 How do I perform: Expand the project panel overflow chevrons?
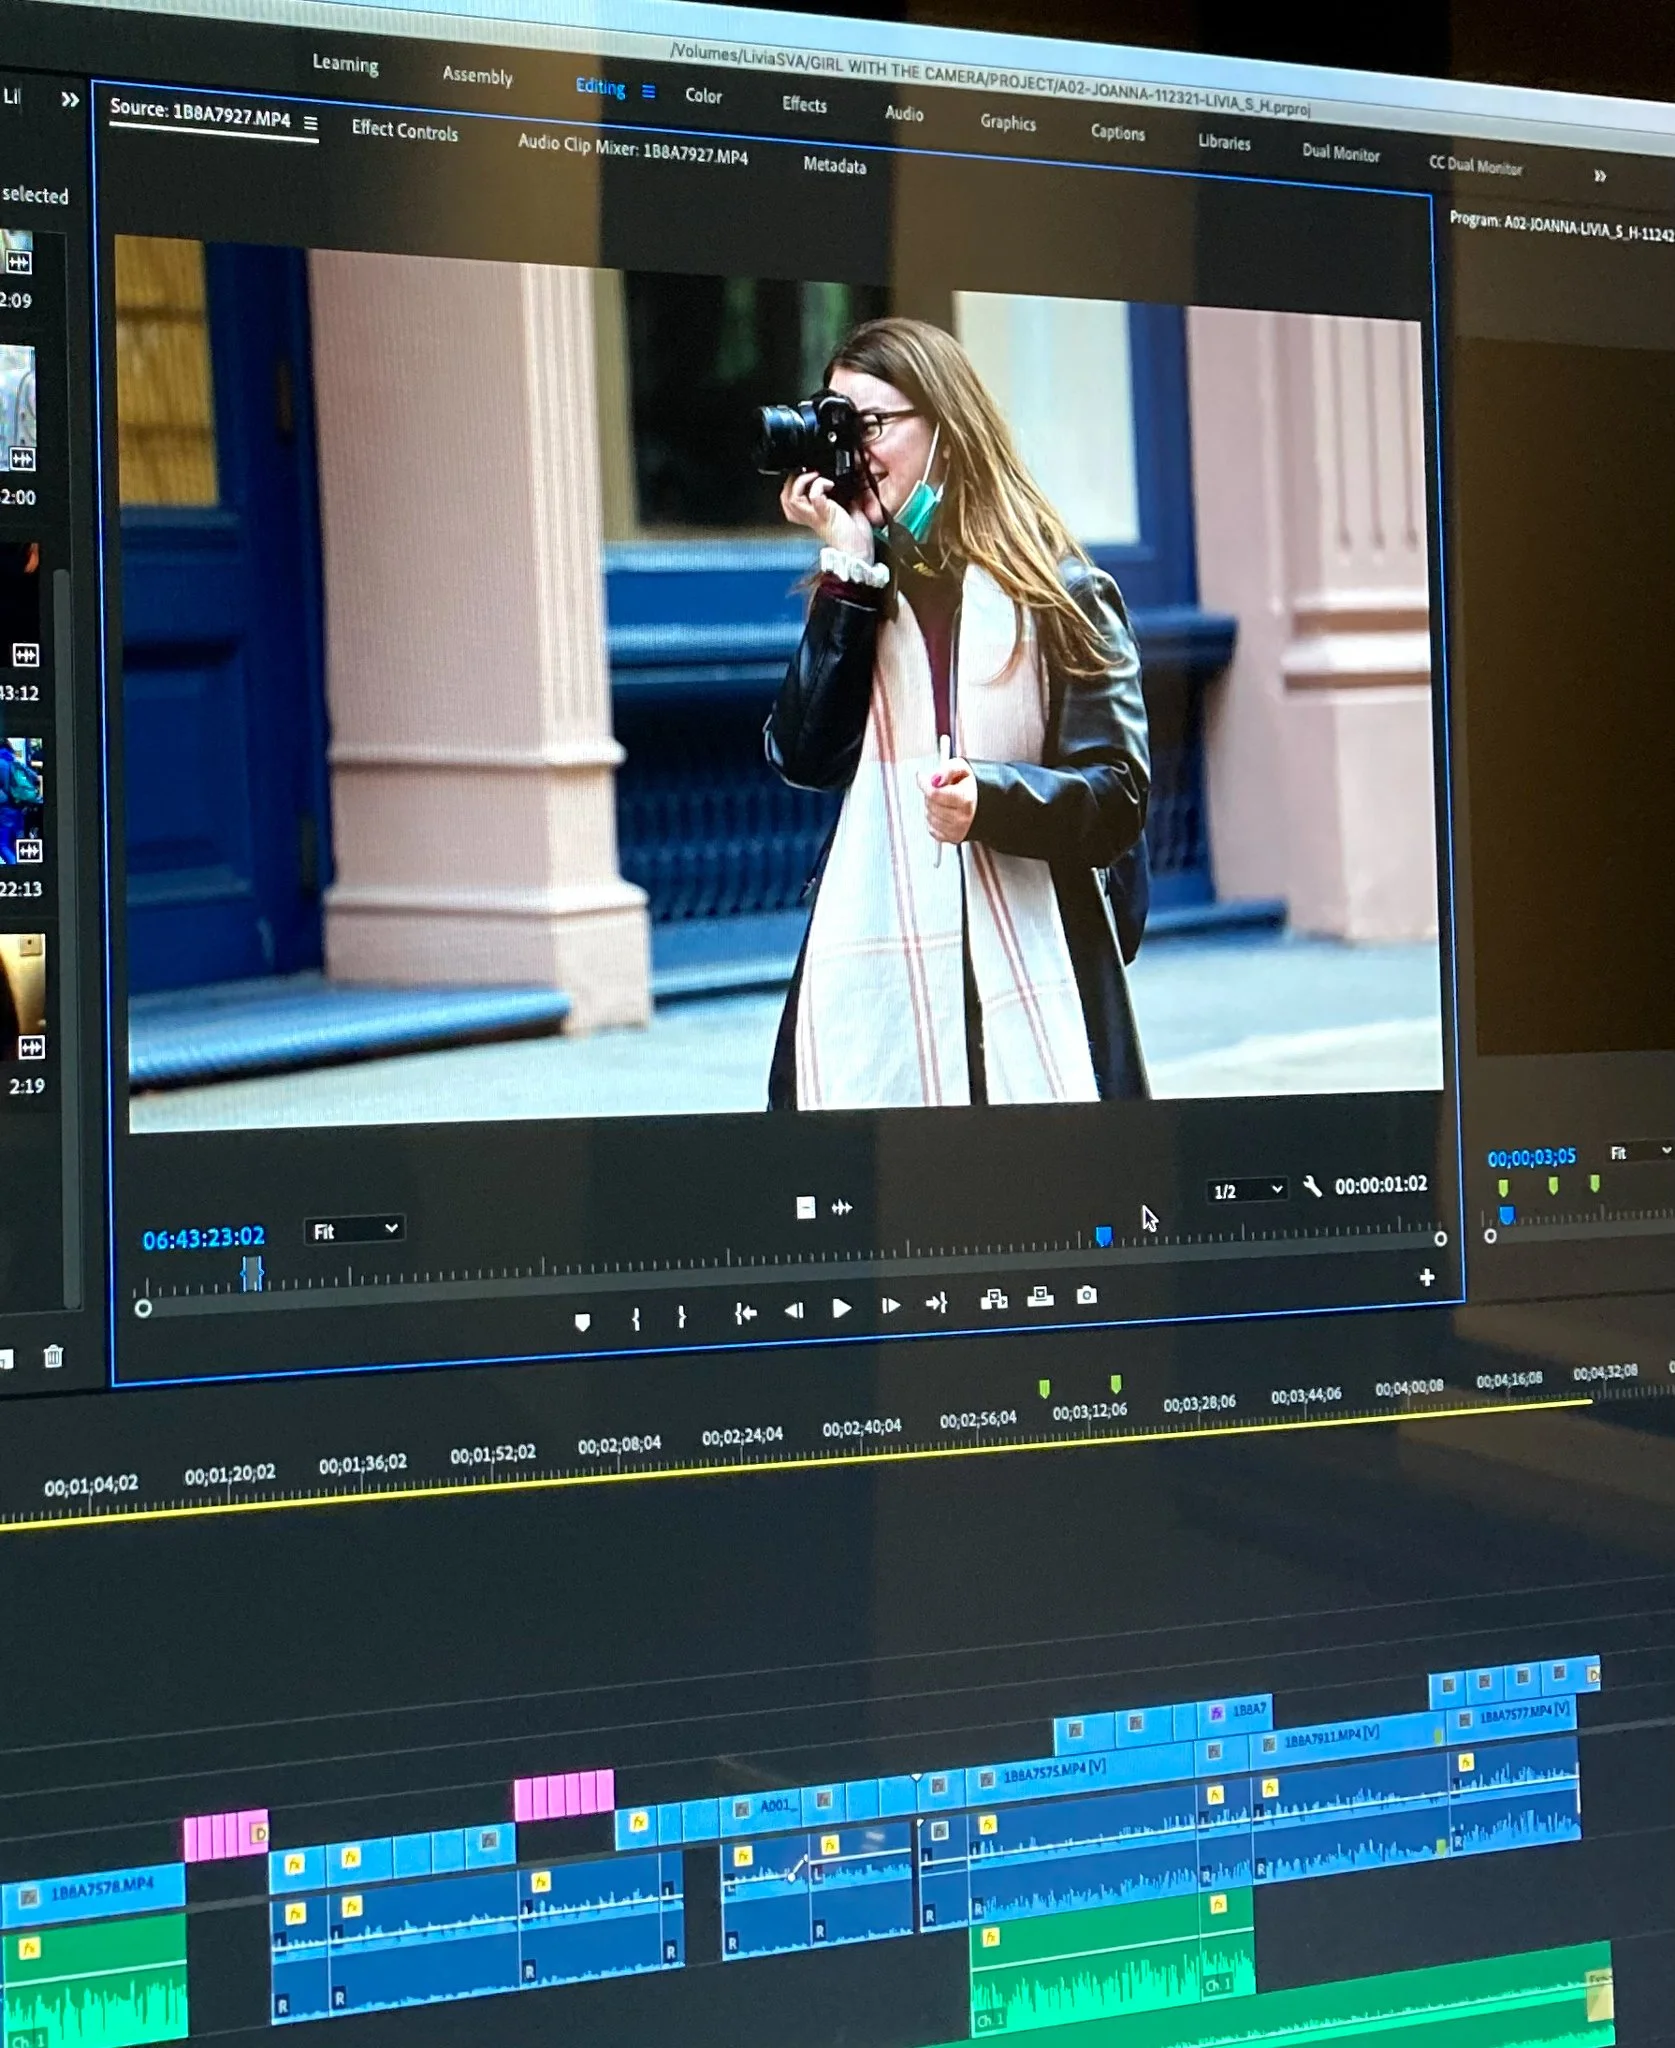tap(69, 99)
